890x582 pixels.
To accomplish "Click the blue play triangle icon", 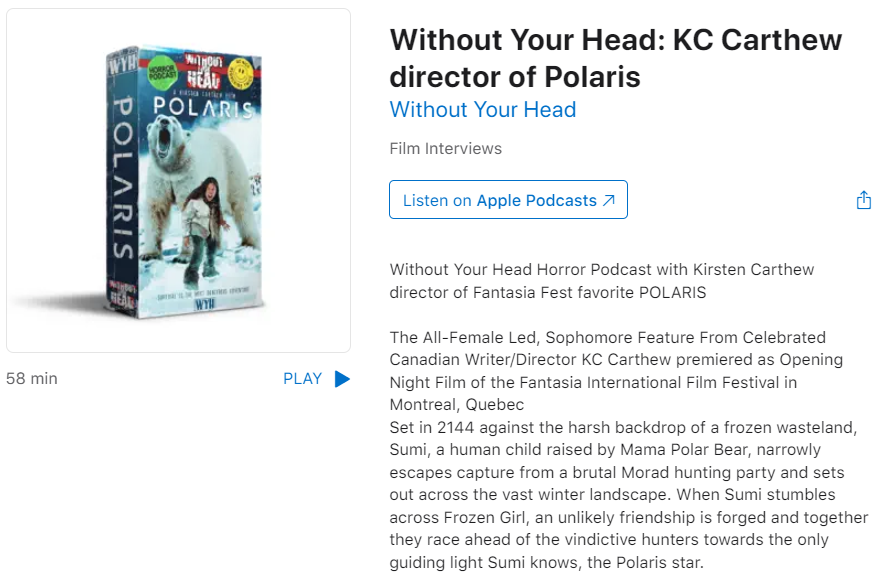I will pyautogui.click(x=342, y=379).
